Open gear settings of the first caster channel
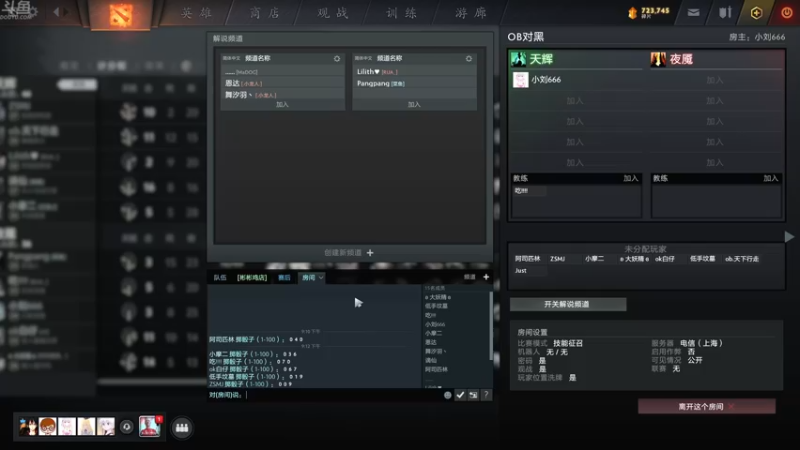 [x=337, y=59]
